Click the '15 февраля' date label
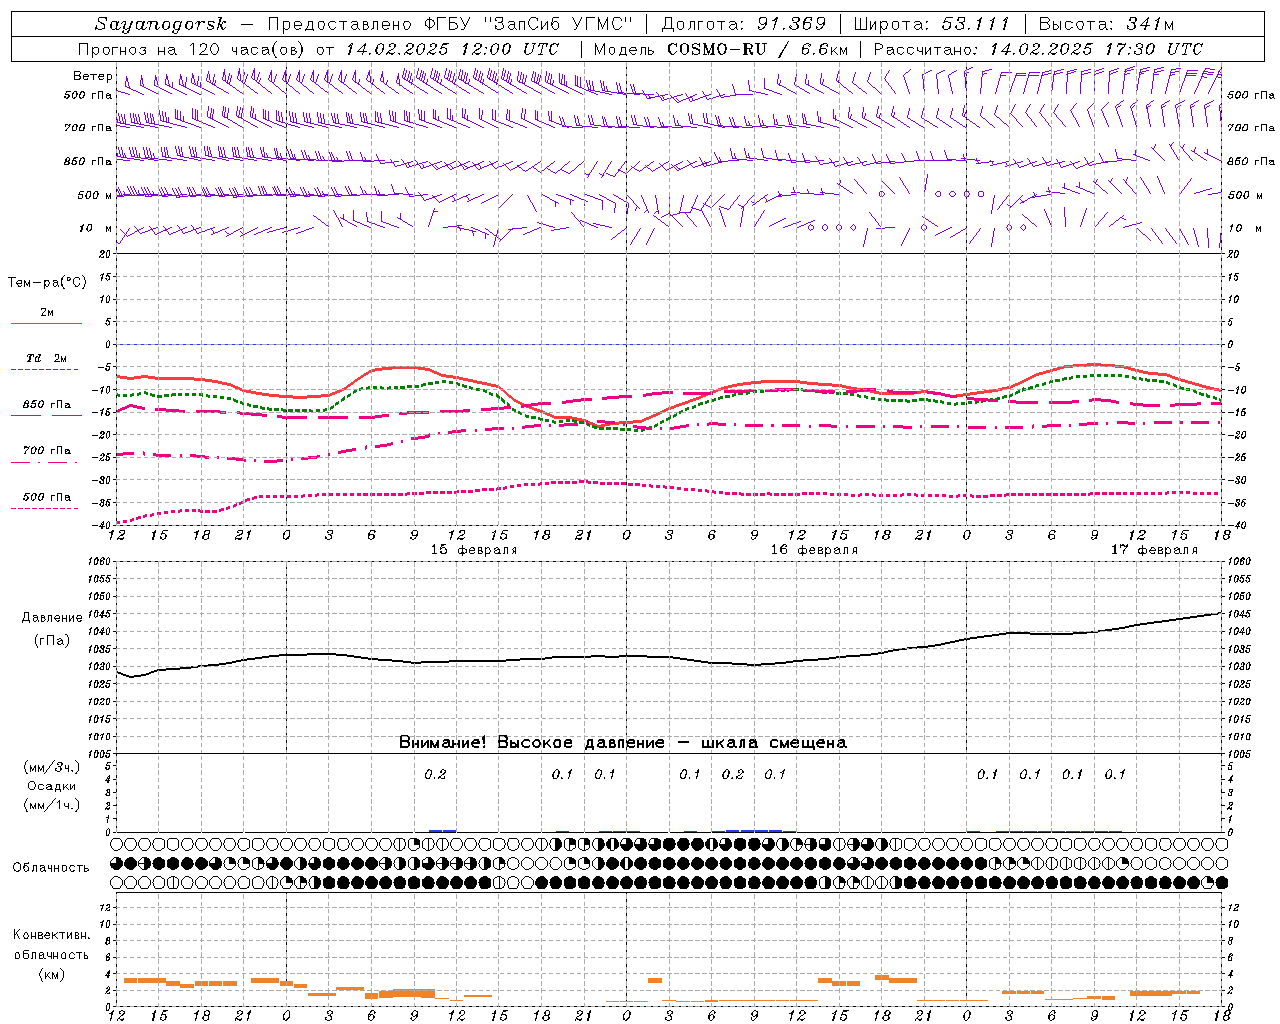 click(x=474, y=550)
